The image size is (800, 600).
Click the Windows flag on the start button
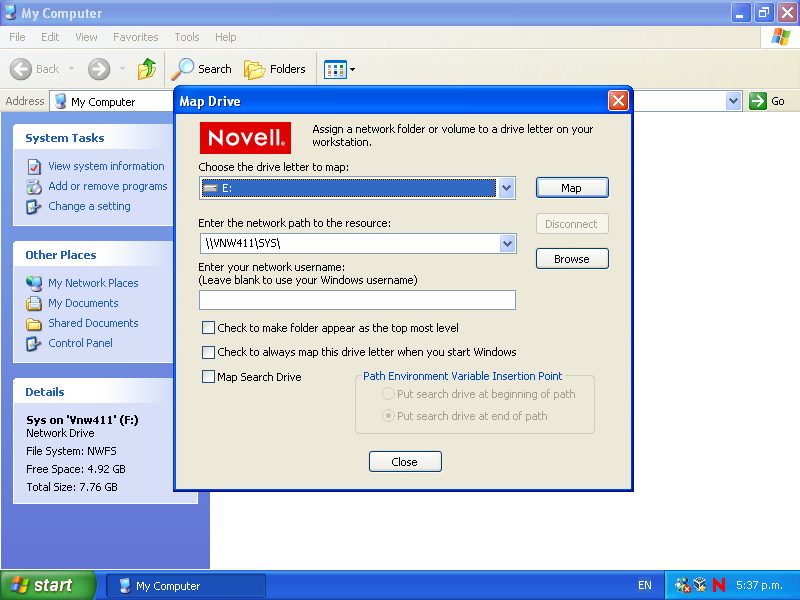pos(19,585)
